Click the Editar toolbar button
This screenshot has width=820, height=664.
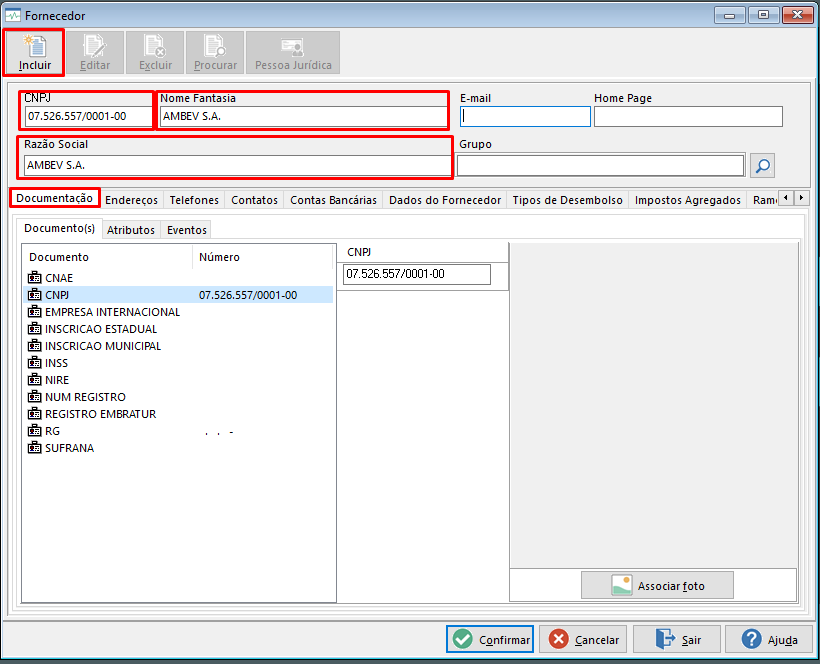[95, 52]
